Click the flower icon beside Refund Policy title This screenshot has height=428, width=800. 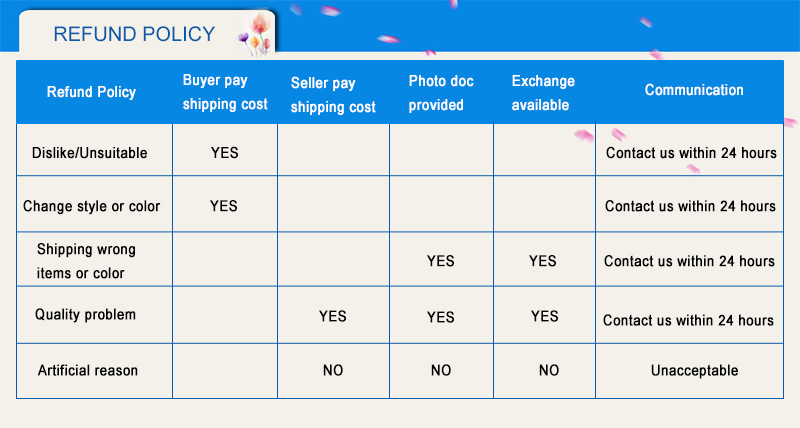pyautogui.click(x=255, y=35)
